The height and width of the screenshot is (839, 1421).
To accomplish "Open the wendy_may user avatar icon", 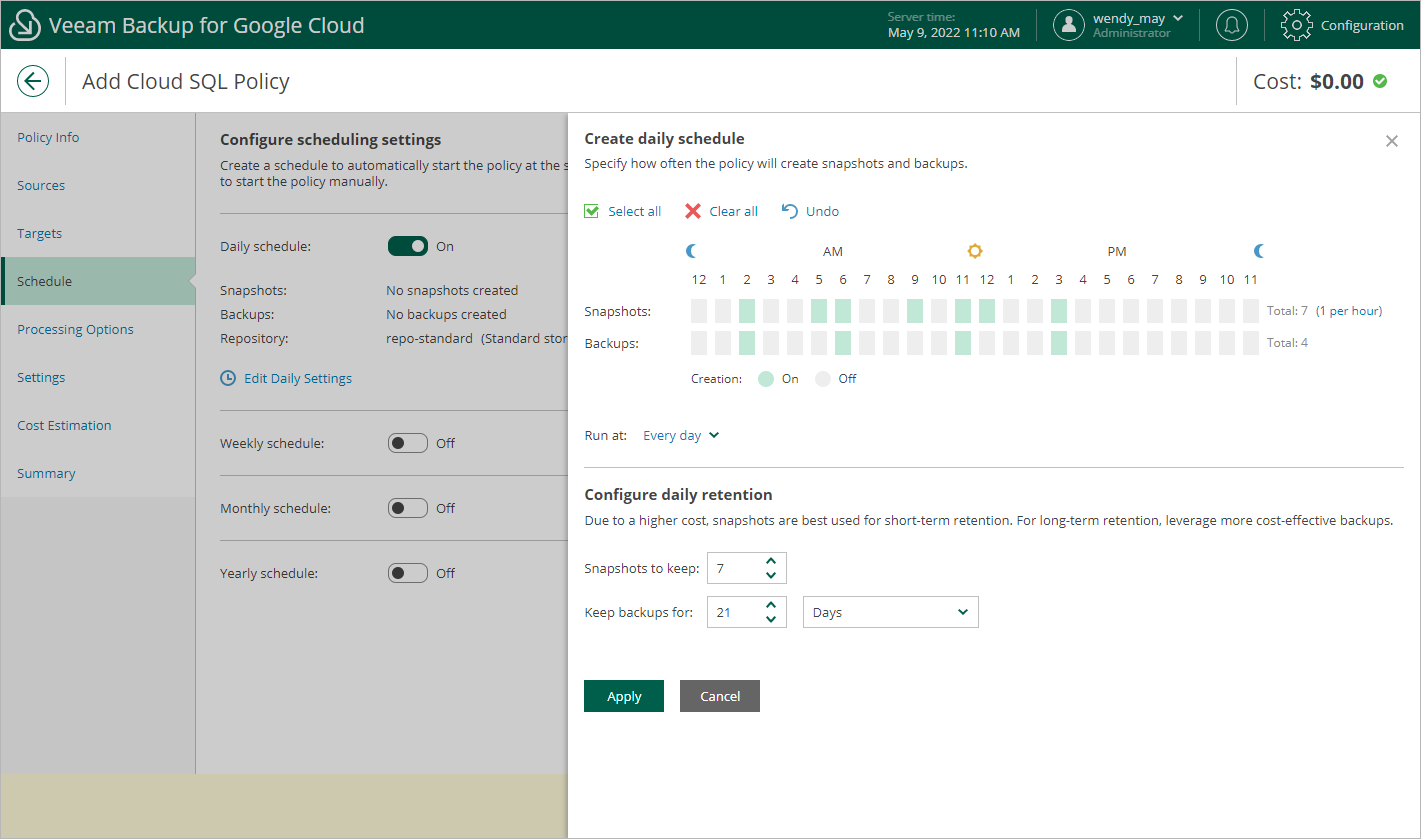I will tap(1069, 25).
